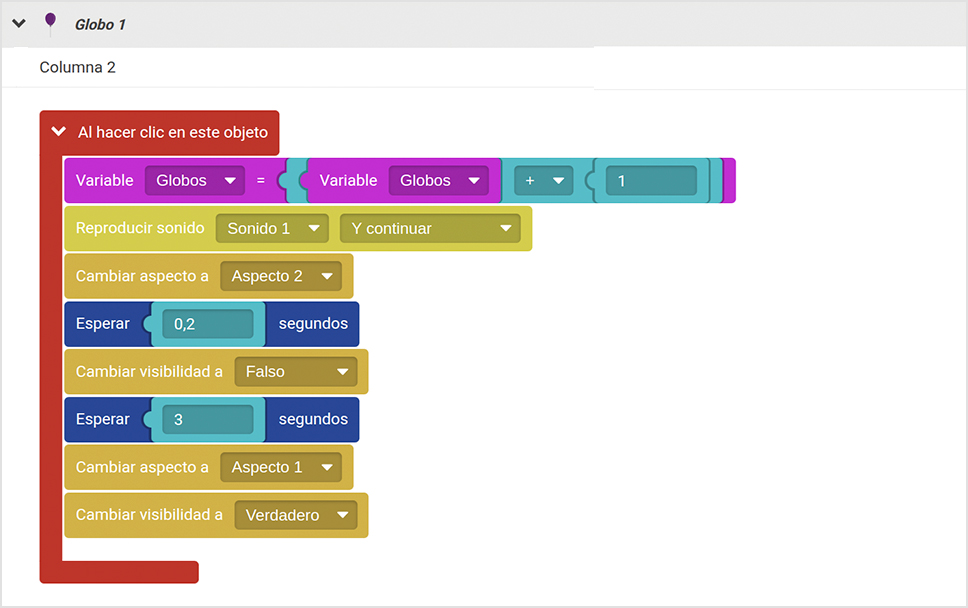
Task: Select the 'Cambiar visibilidad a' Falso block label
Action: pos(149,372)
